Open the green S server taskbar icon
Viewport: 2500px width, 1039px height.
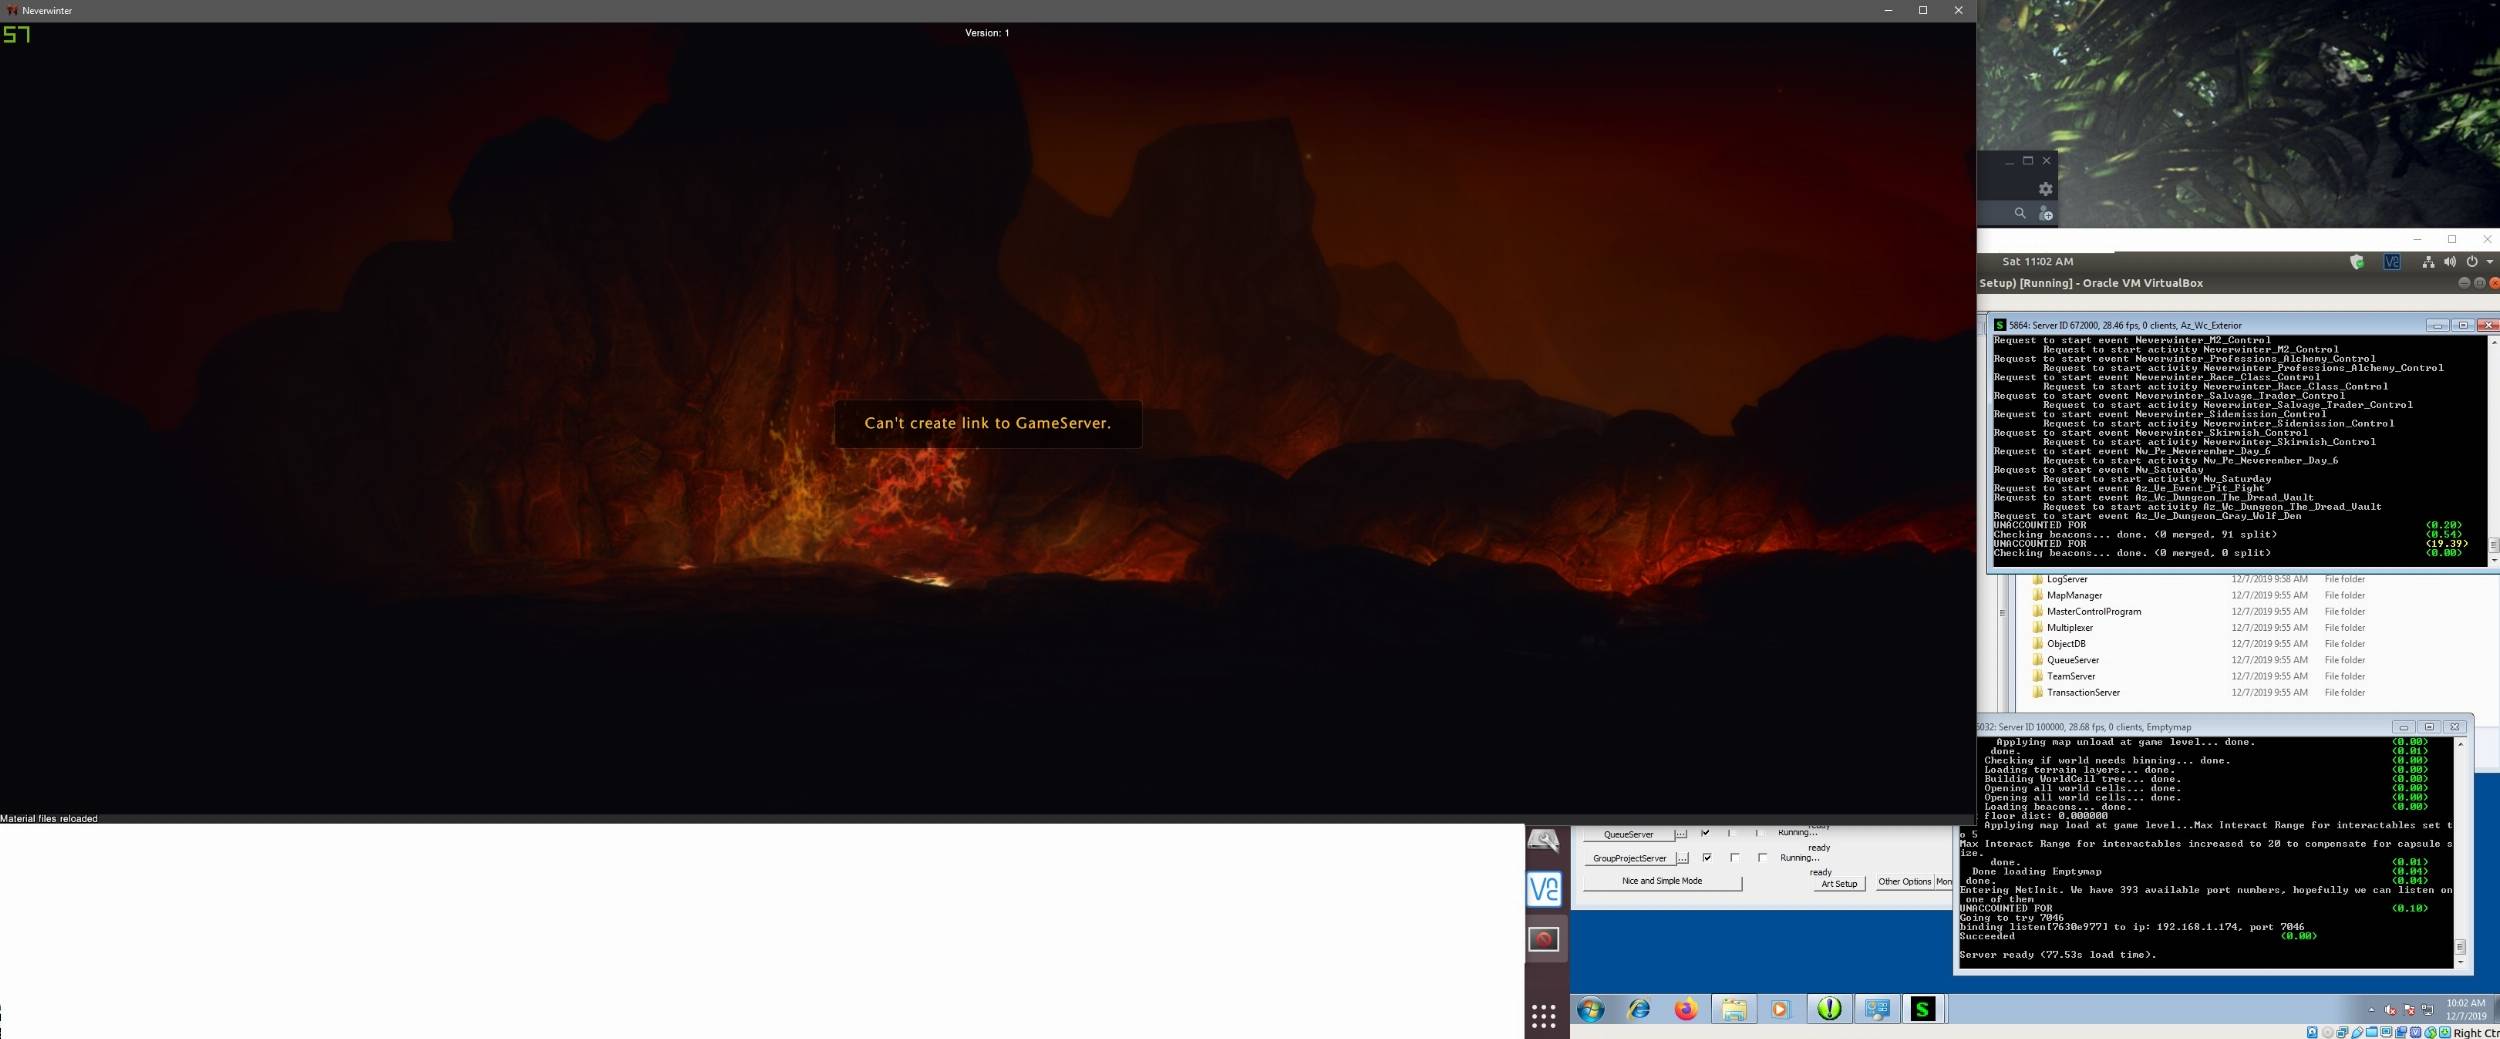click(x=1923, y=1009)
